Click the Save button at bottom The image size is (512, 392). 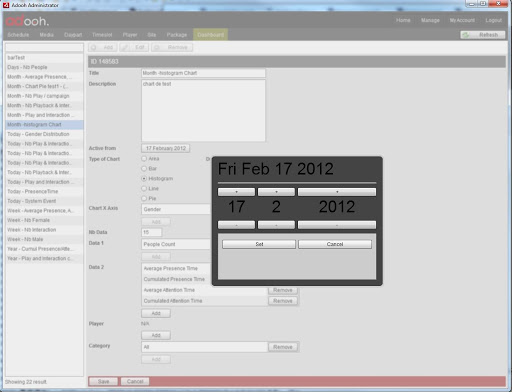(x=103, y=381)
